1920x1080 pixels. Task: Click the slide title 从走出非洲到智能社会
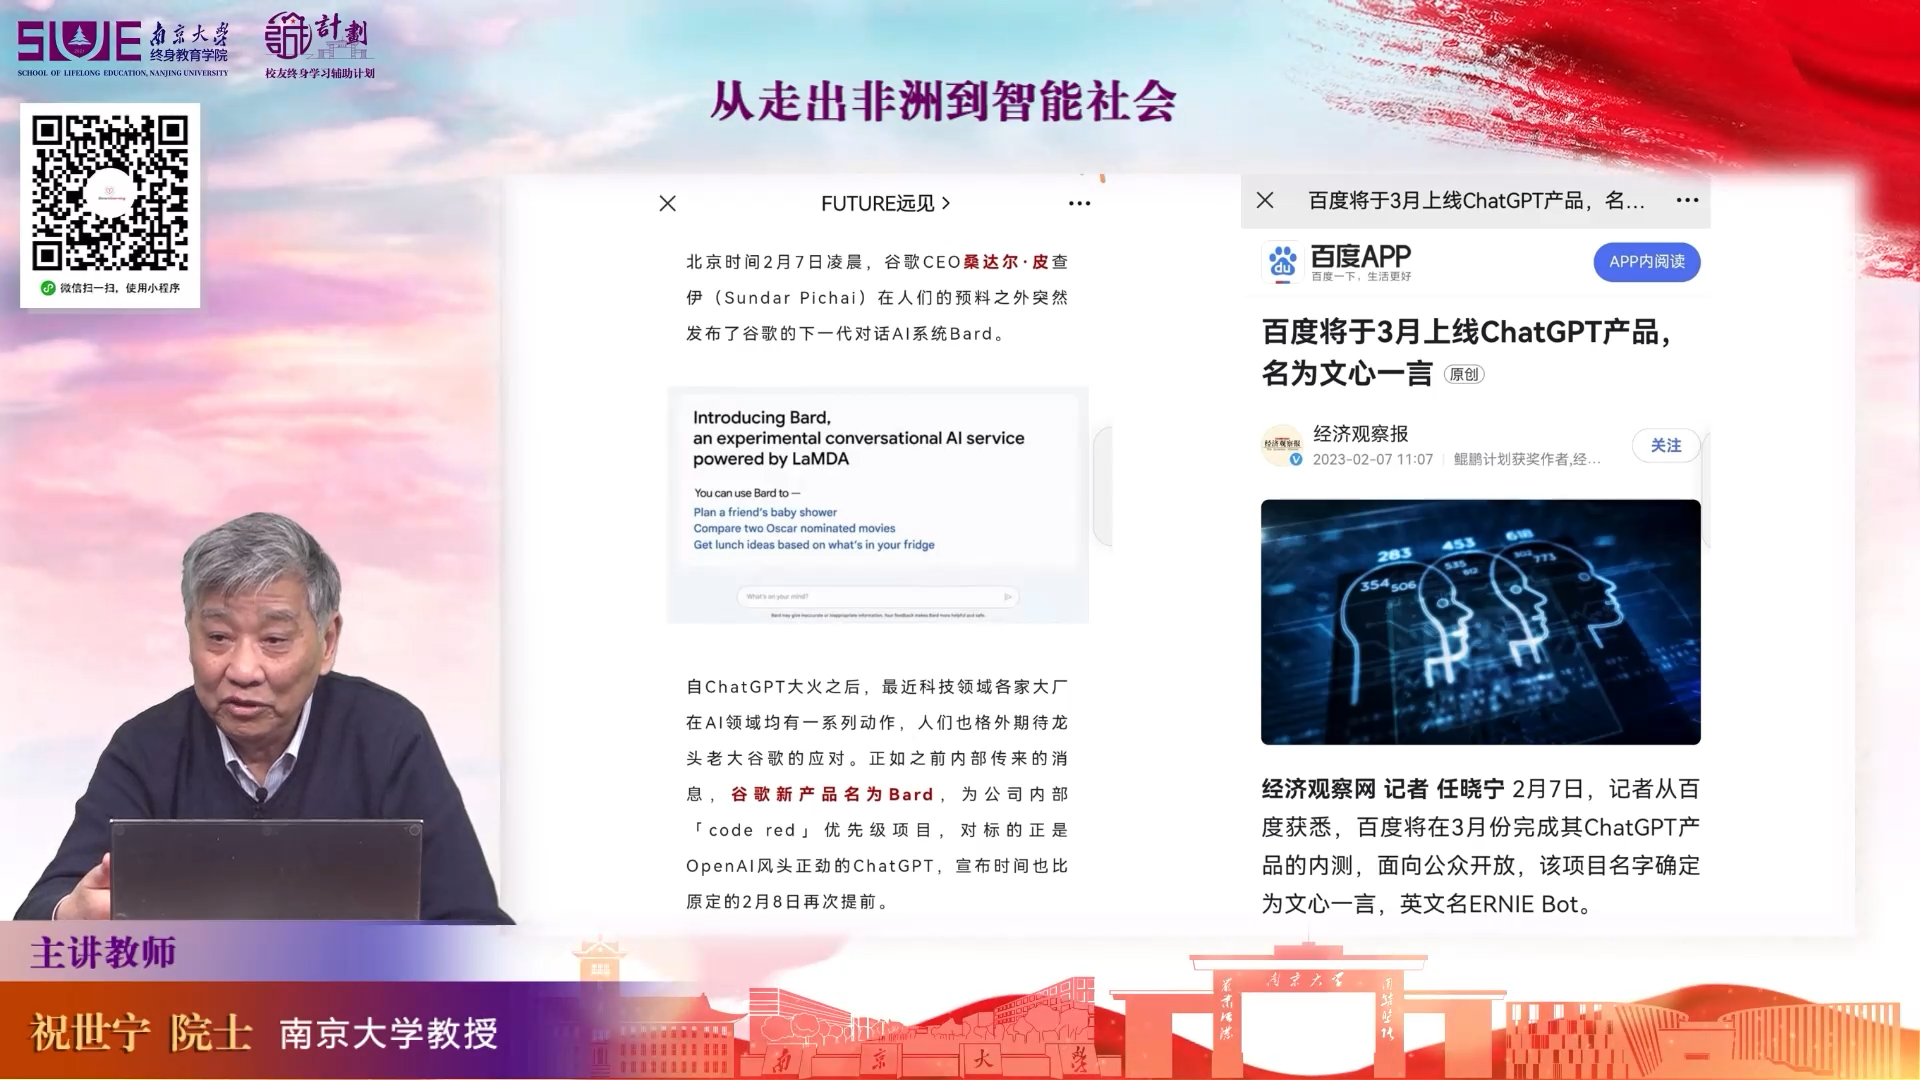[943, 101]
